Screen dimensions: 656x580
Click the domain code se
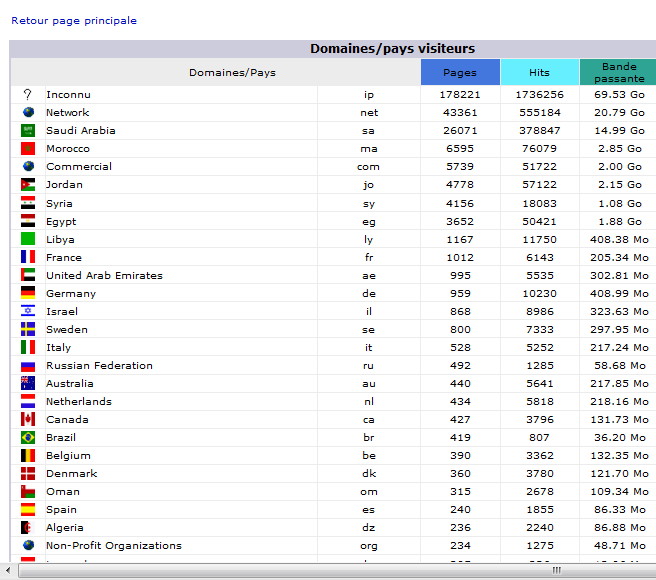(x=368, y=330)
